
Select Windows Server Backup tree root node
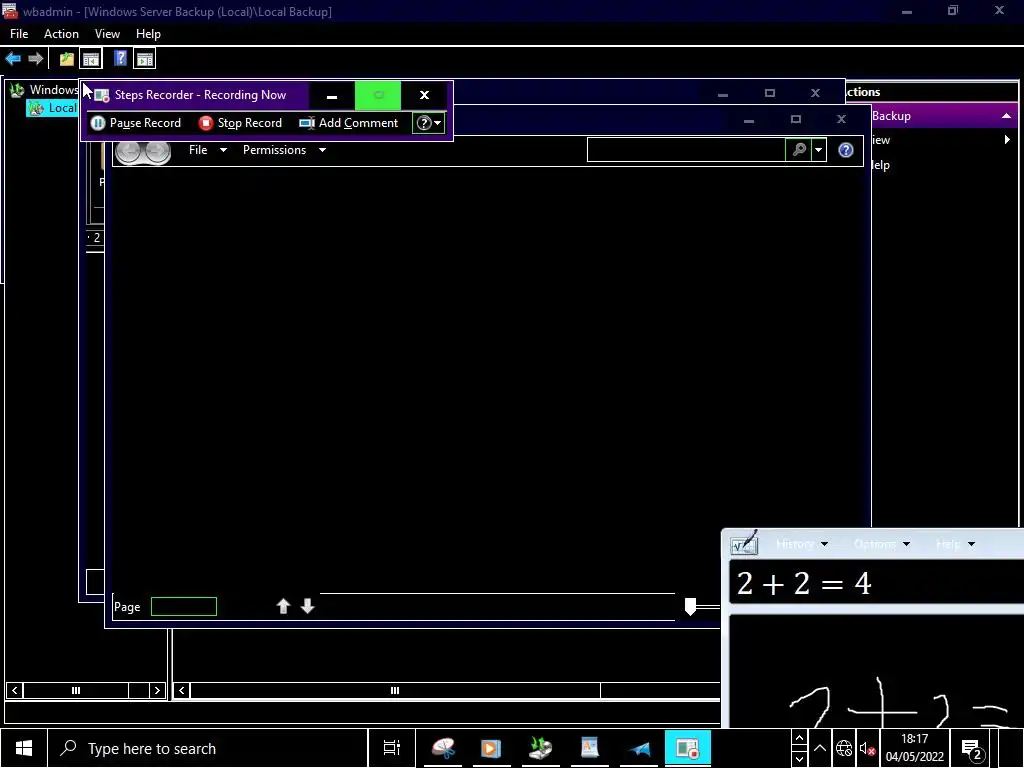click(44, 90)
